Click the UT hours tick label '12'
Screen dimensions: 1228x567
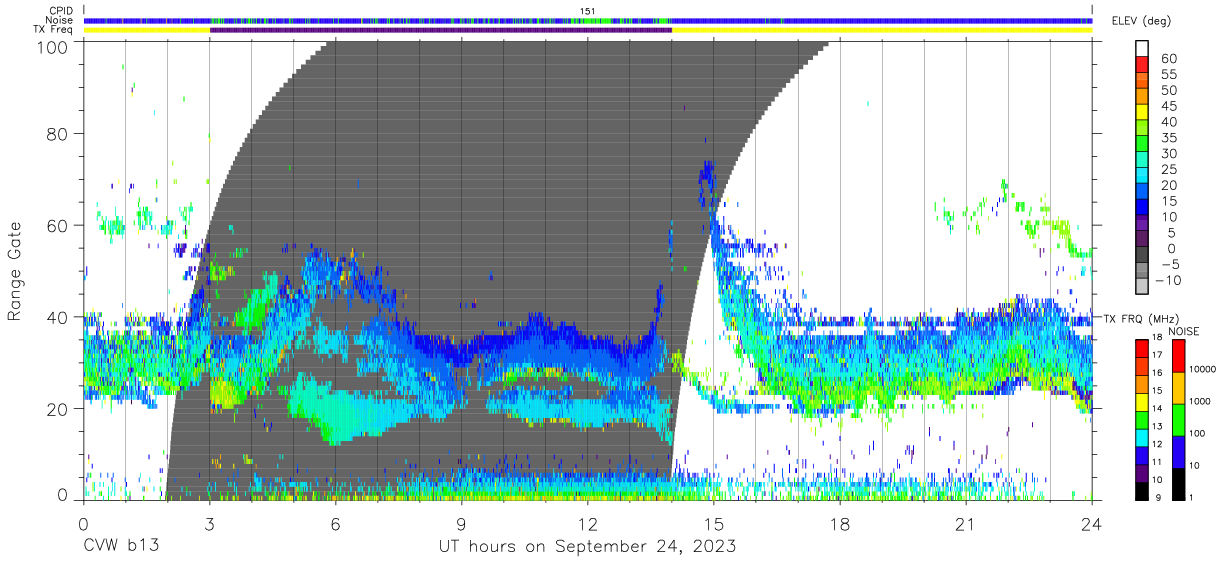[588, 524]
